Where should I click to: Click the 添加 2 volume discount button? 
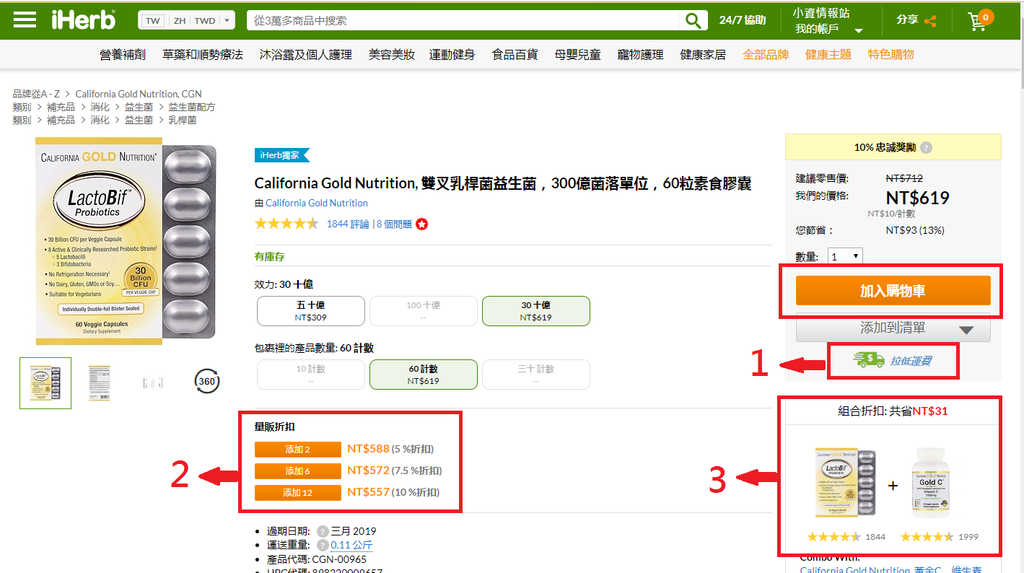[x=298, y=450]
